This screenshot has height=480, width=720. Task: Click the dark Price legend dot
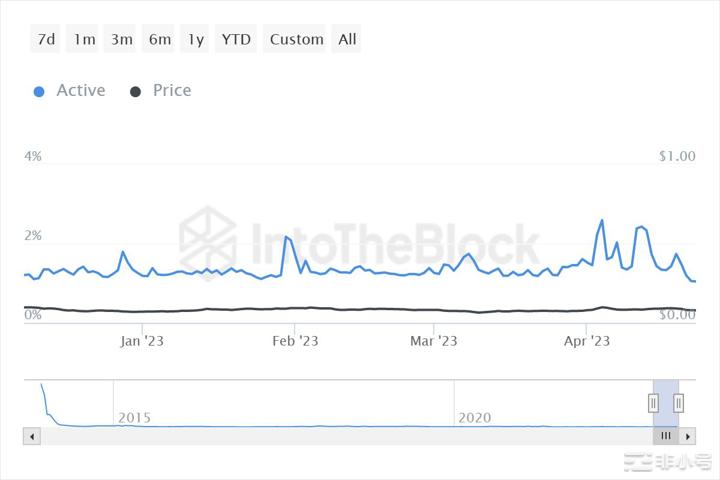coord(135,91)
